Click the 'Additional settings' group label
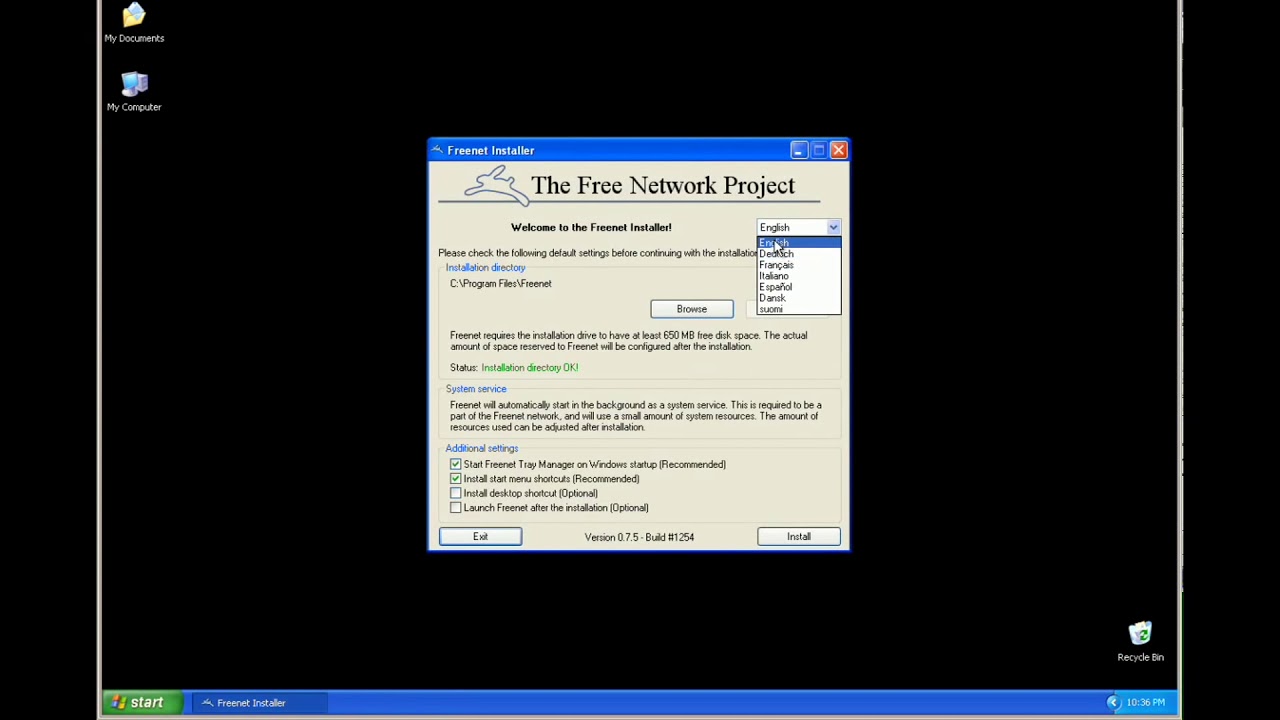 coord(482,449)
